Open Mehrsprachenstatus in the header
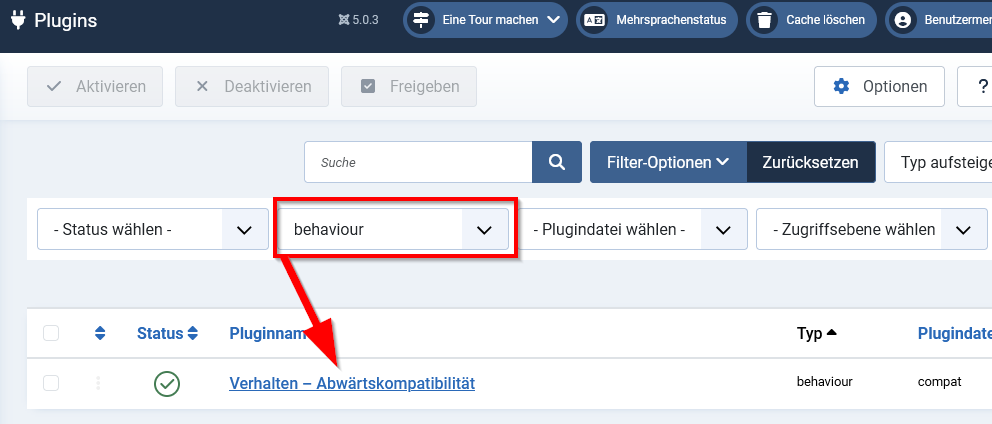 pos(657,19)
